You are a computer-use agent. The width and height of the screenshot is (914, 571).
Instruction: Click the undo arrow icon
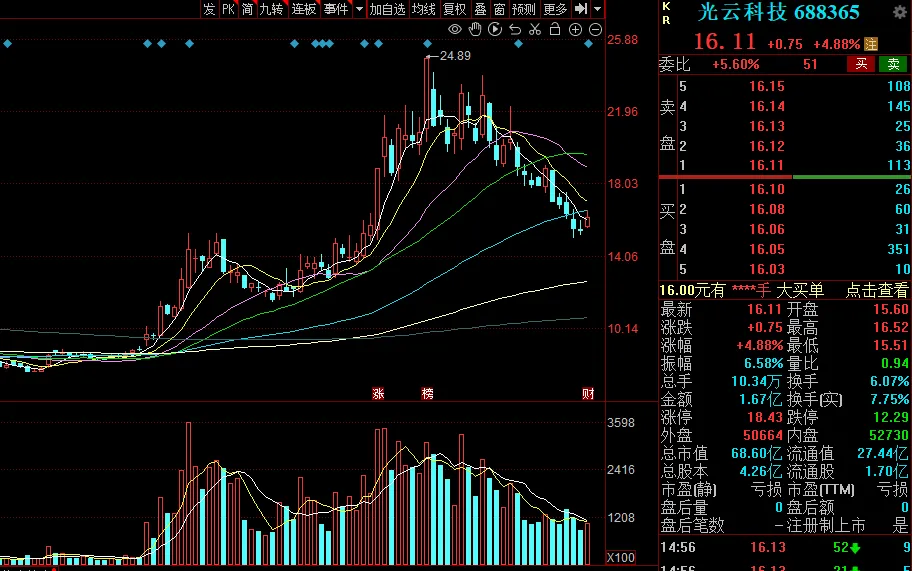(517, 29)
